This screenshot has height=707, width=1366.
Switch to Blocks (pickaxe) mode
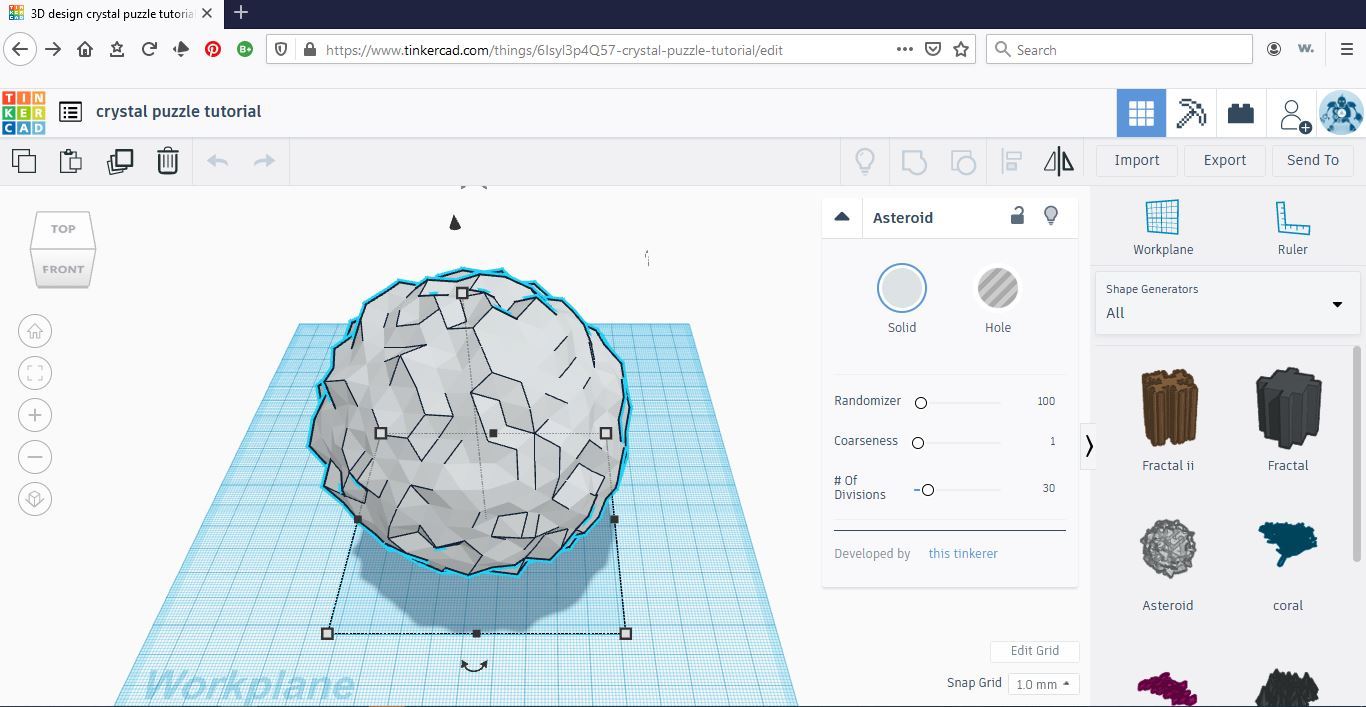1191,113
